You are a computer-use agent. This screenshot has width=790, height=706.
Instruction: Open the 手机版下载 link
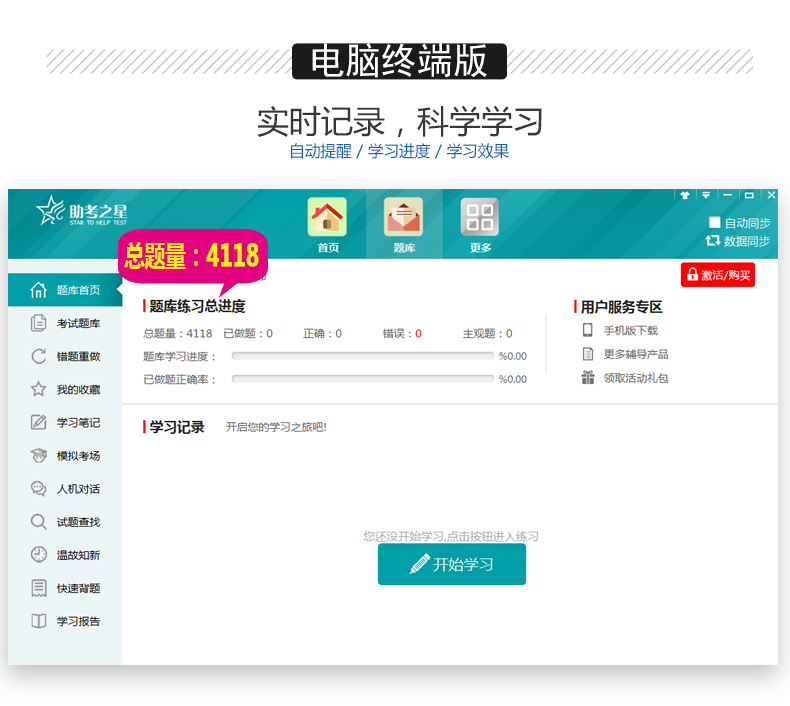pos(631,330)
